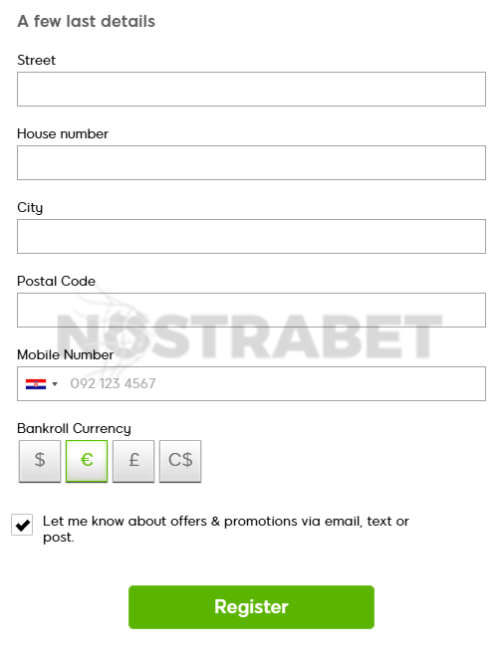This screenshot has height=662, width=500.
Task: Focus the Street input field
Action: 251,89
